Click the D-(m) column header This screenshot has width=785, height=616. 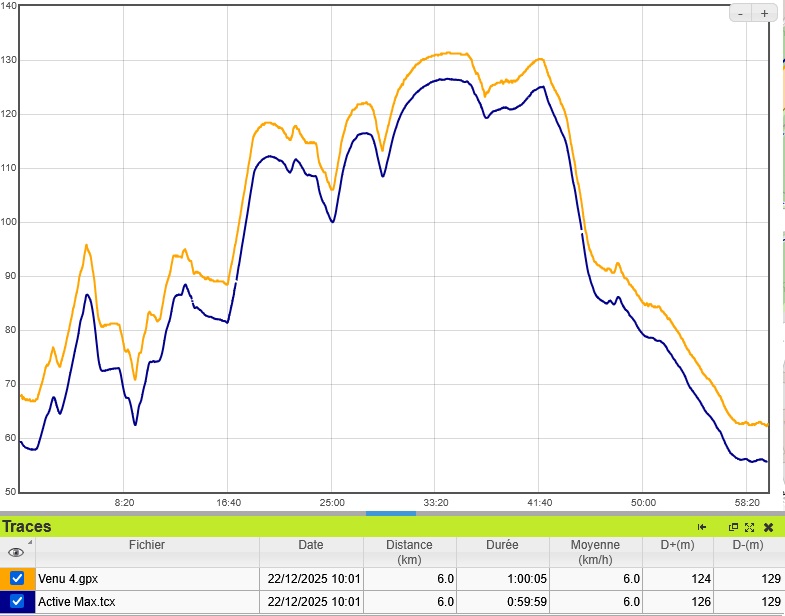(748, 545)
